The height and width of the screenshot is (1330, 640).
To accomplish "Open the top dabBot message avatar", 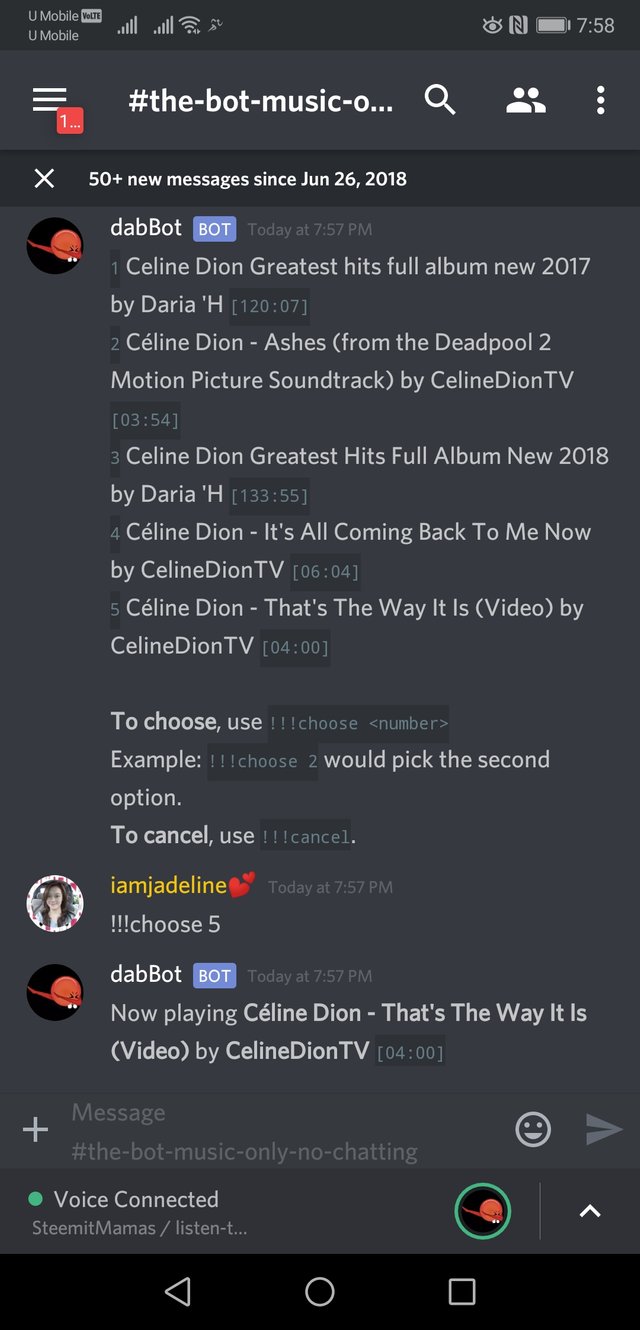I will point(54,246).
